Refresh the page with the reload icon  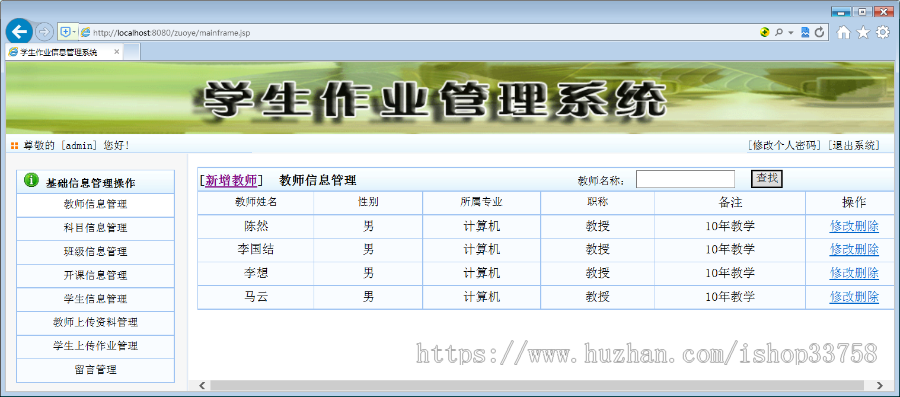[x=819, y=33]
